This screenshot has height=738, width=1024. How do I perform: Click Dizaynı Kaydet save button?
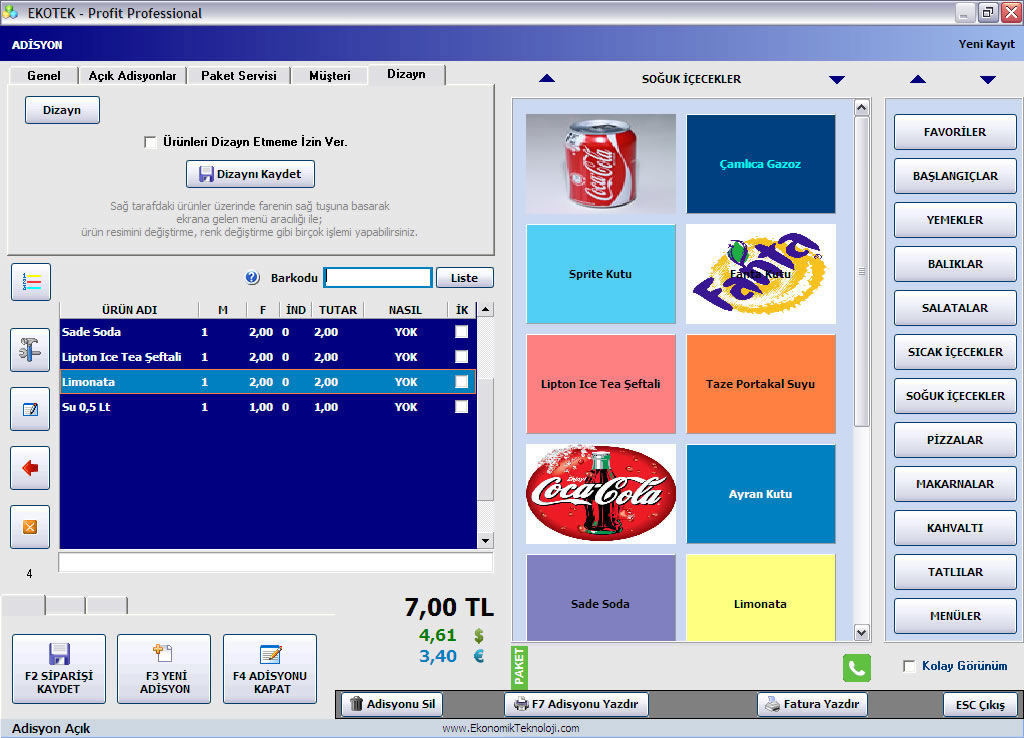point(251,174)
